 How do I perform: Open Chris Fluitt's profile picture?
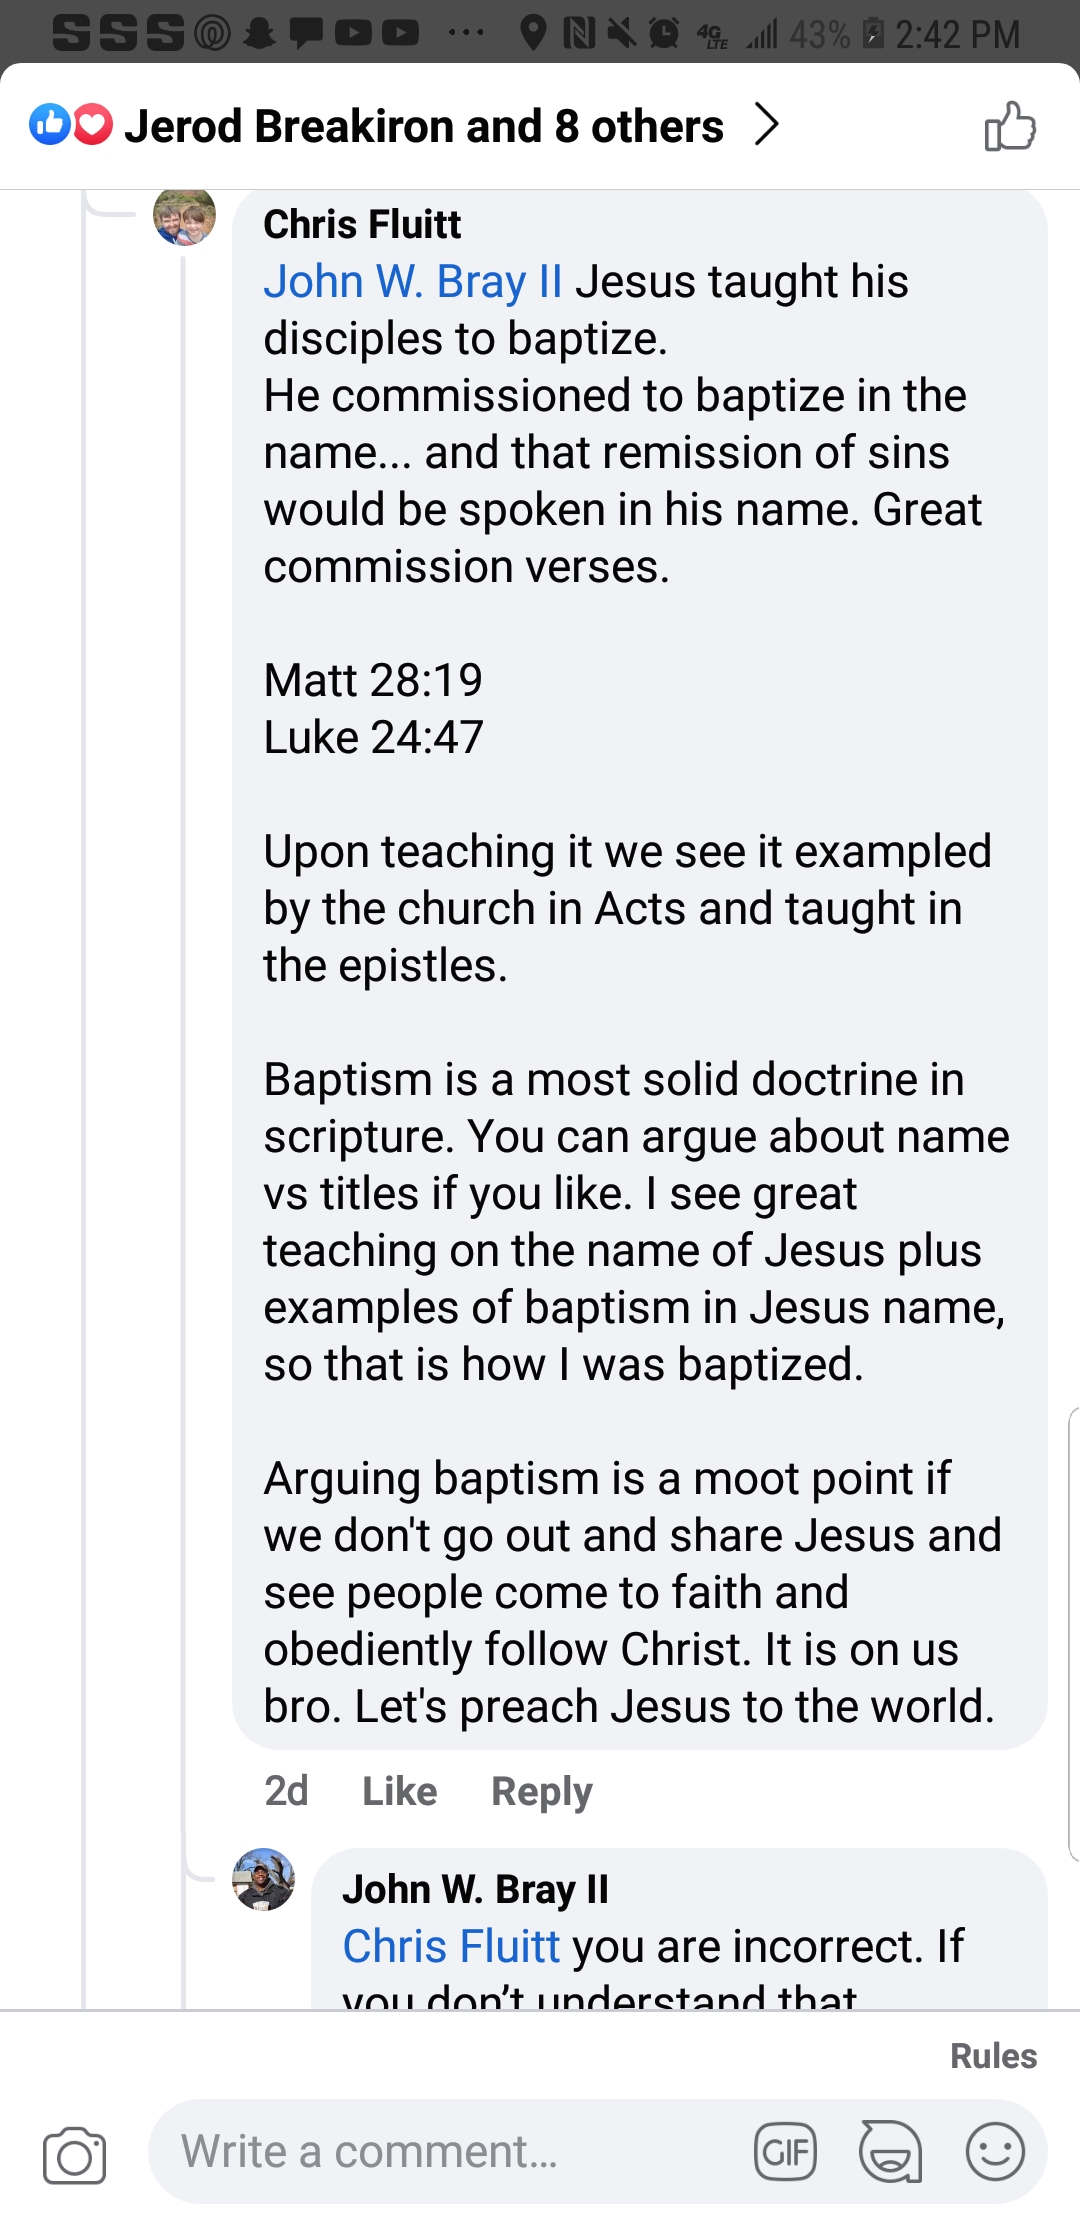click(x=184, y=216)
